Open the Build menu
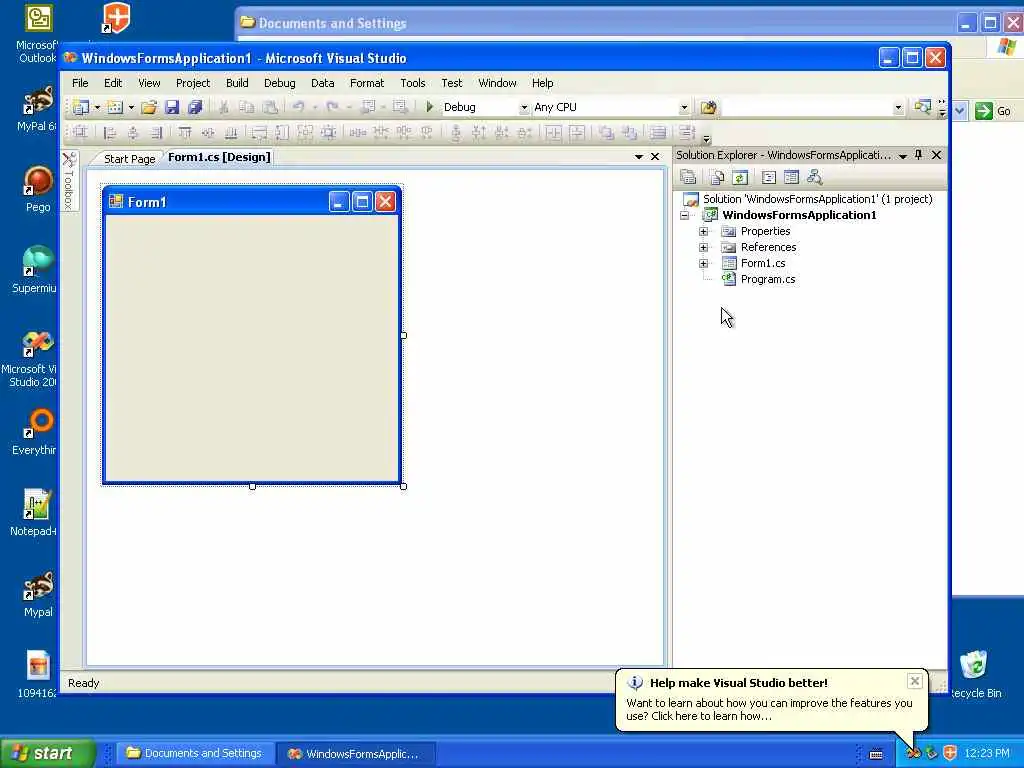Image resolution: width=1024 pixels, height=768 pixels. 237,83
